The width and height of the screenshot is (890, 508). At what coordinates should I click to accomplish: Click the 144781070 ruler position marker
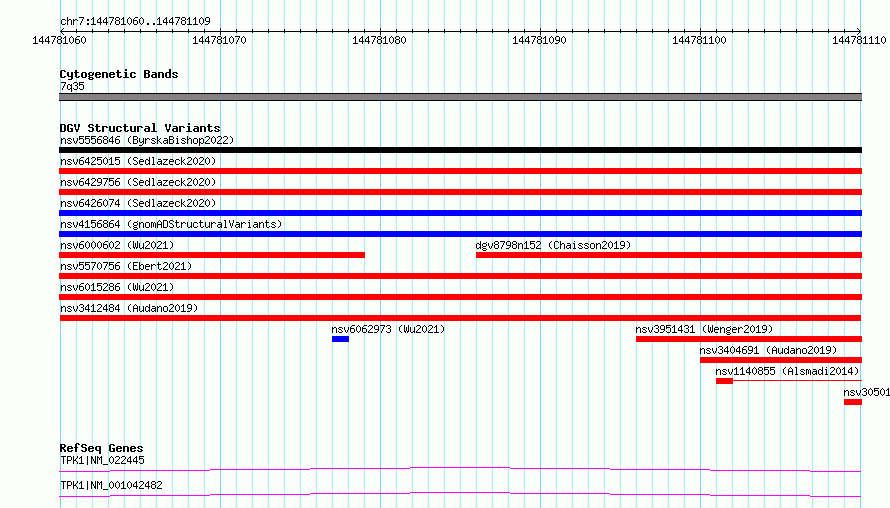point(219,40)
